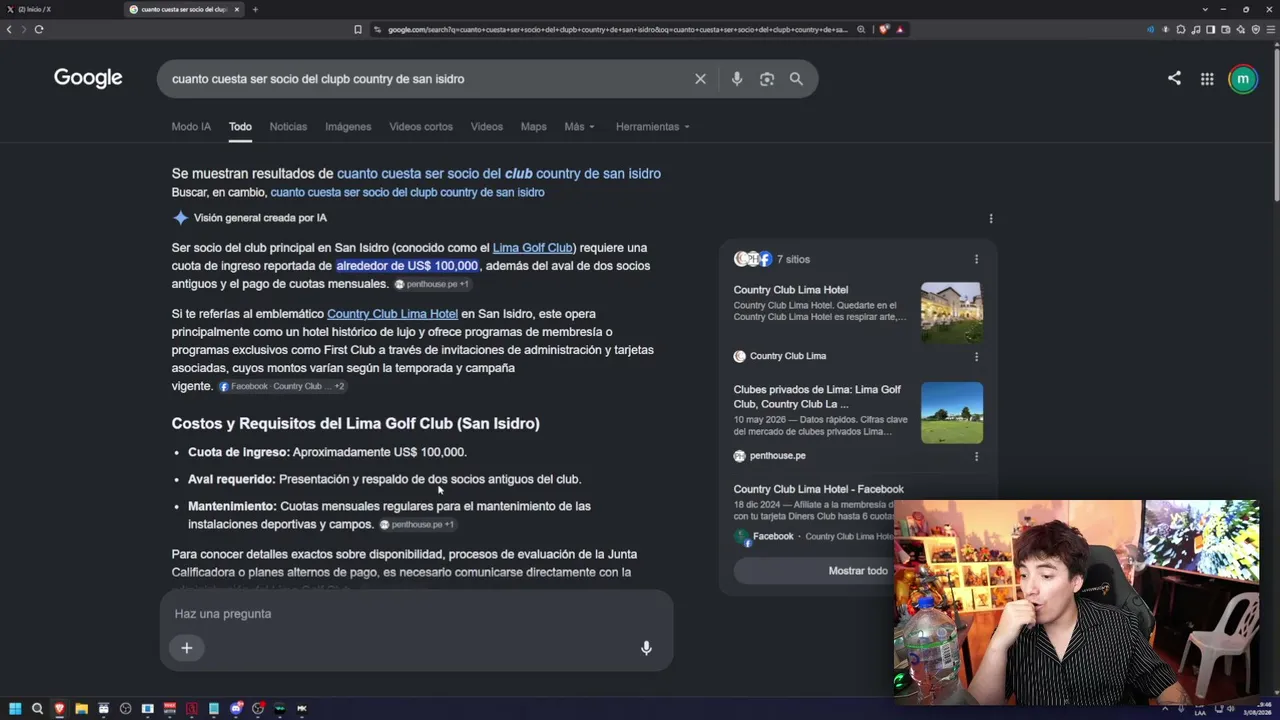Close the active Google search tab
The height and width of the screenshot is (720, 1280).
click(x=237, y=9)
